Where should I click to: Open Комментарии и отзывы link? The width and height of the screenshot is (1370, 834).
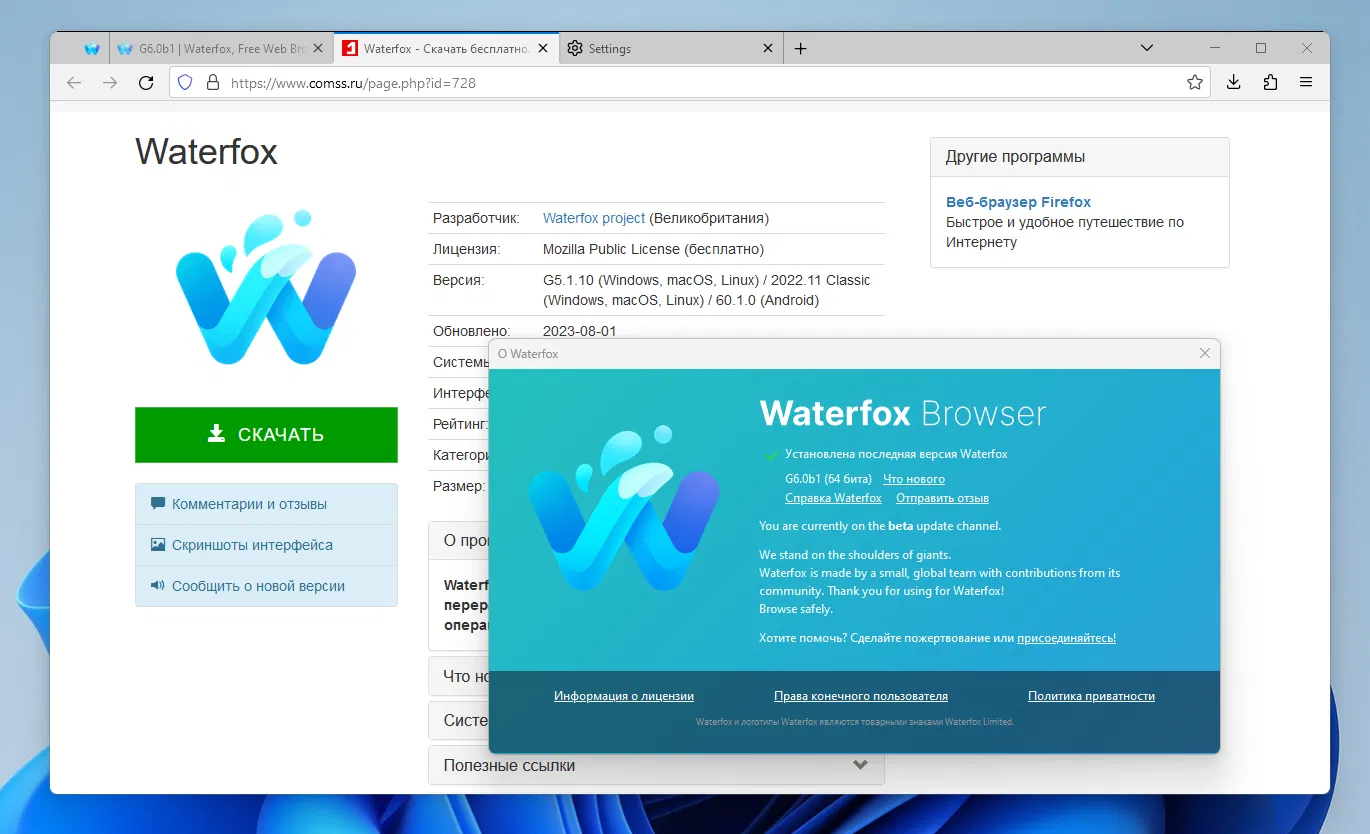coord(249,504)
